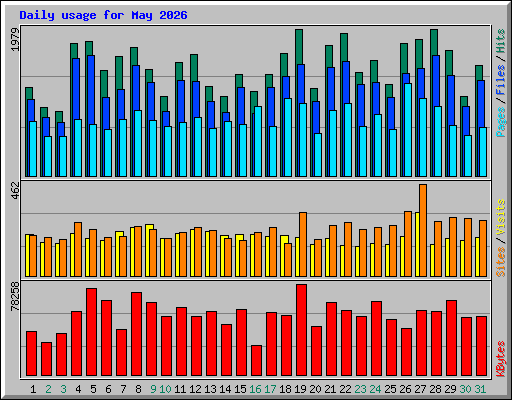512x400 pixels.
Task: Select the green day label 23
Action: click(360, 389)
